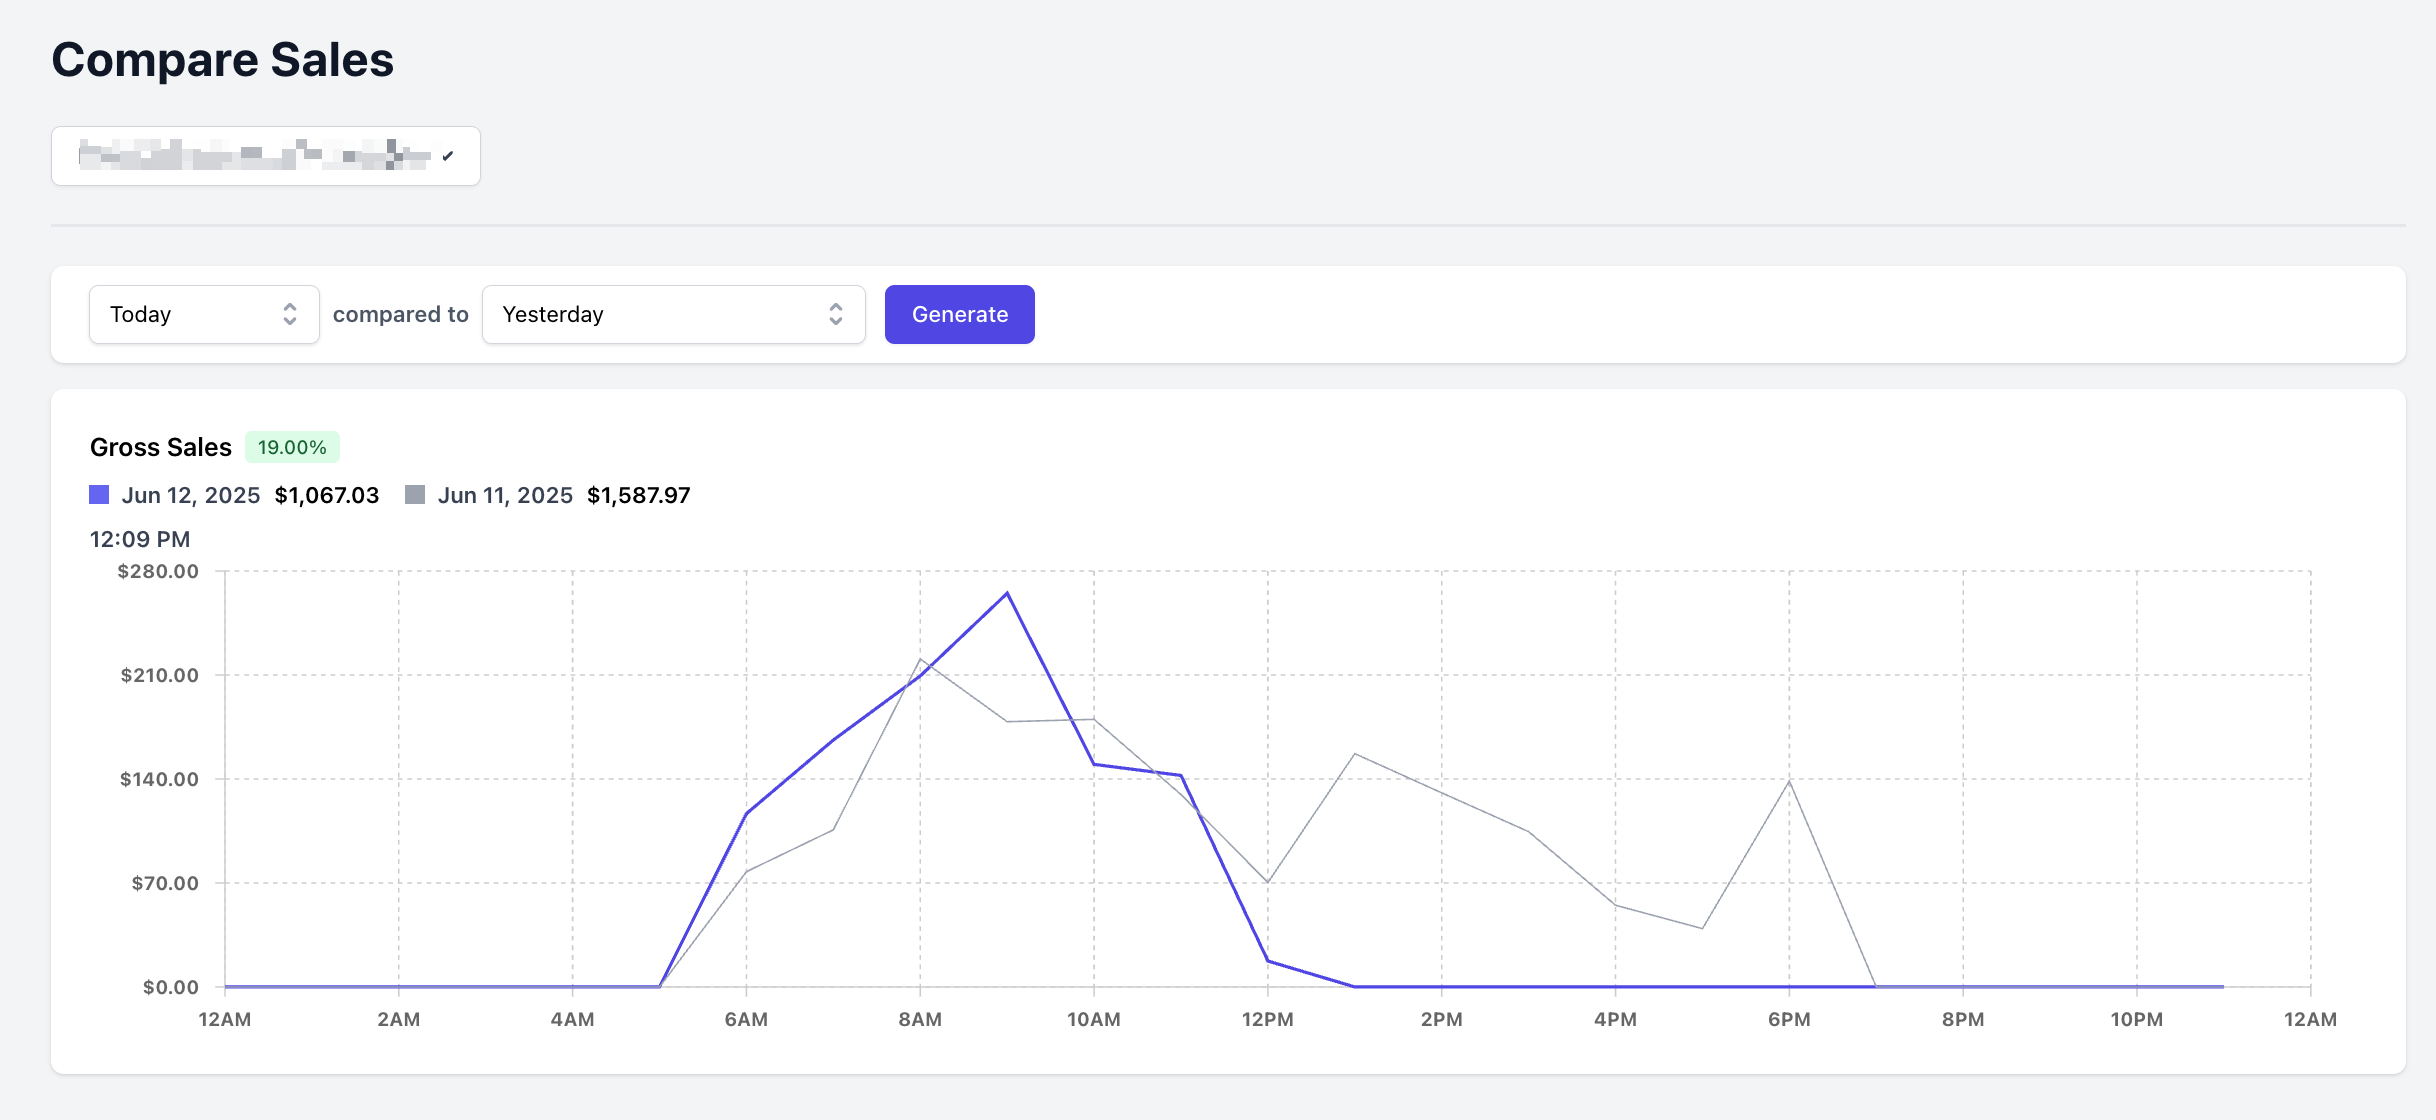The image size is (2436, 1120).
Task: Click the Generate button
Action: 959,314
